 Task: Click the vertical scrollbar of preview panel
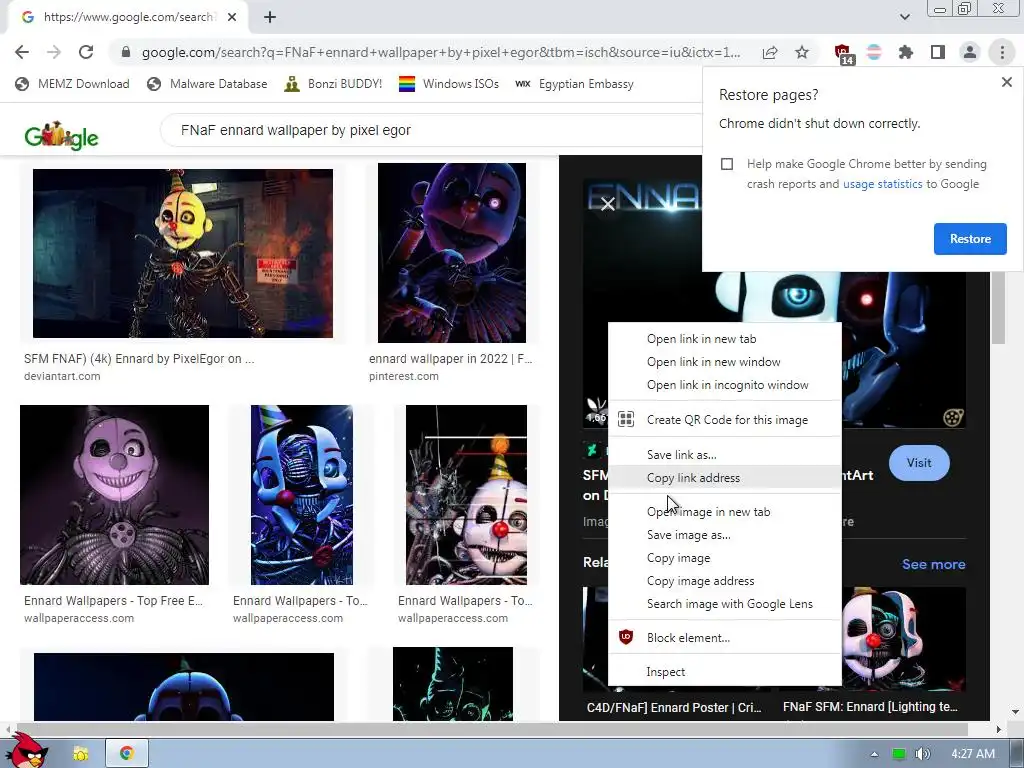[998, 307]
